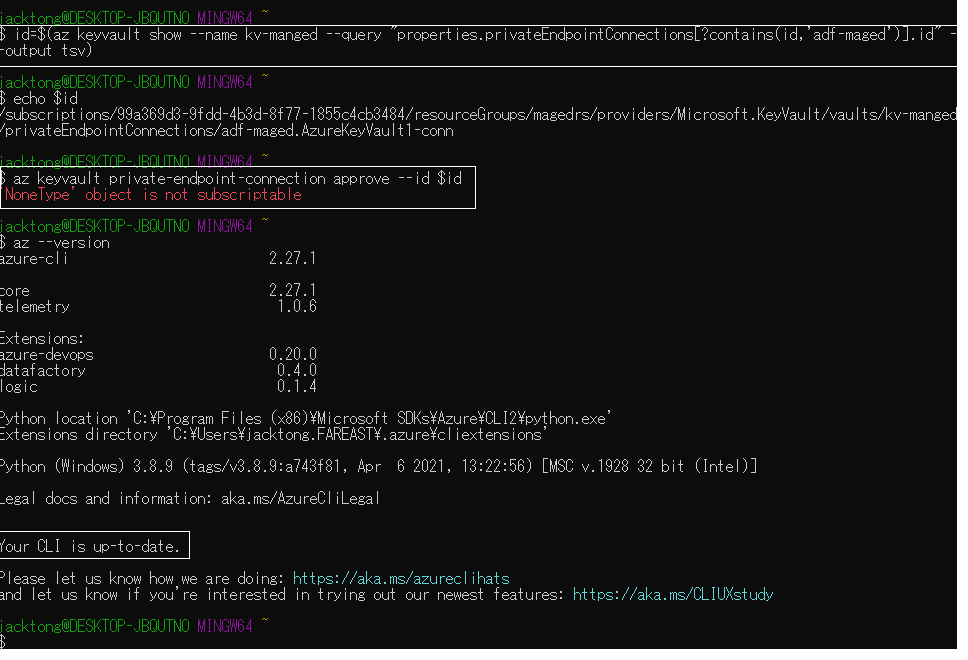Select the /subscriptions resource ID output line
Image resolution: width=968 pixels, height=660 pixels.
tap(400, 115)
